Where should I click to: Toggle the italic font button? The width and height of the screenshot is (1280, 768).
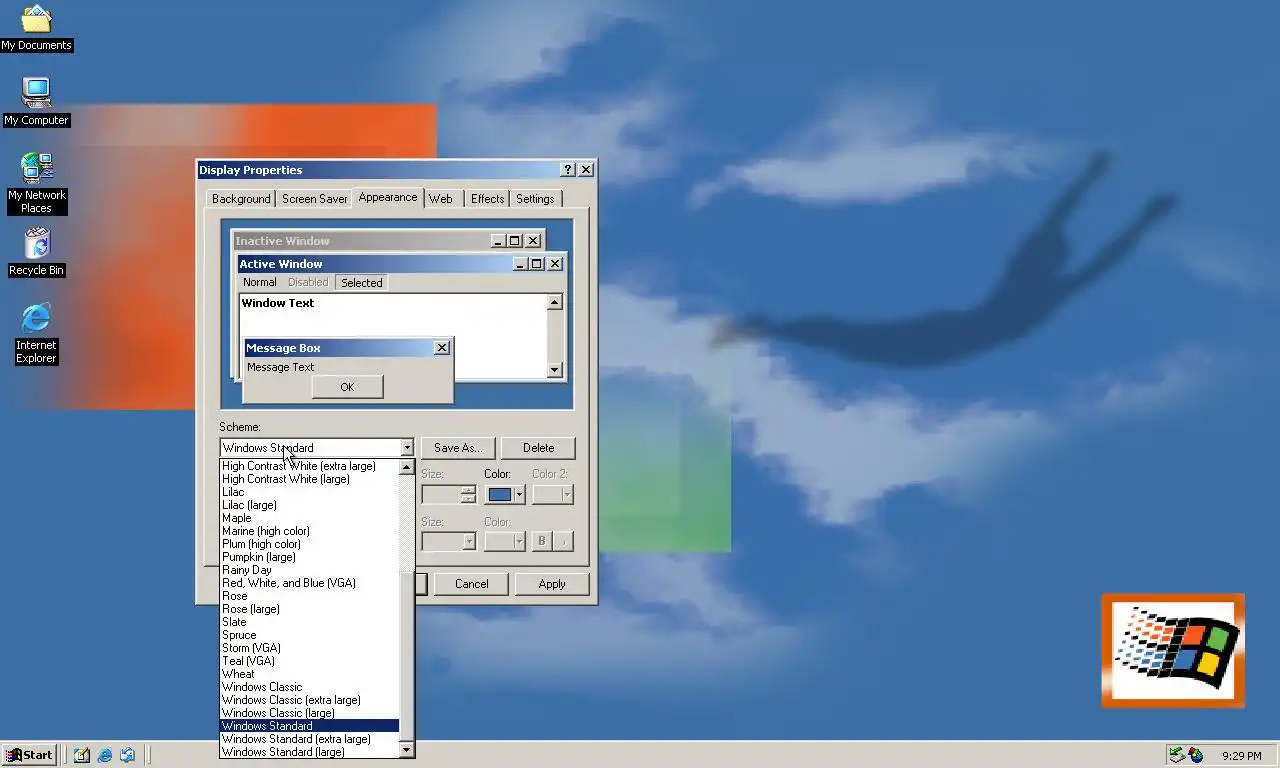coord(564,541)
